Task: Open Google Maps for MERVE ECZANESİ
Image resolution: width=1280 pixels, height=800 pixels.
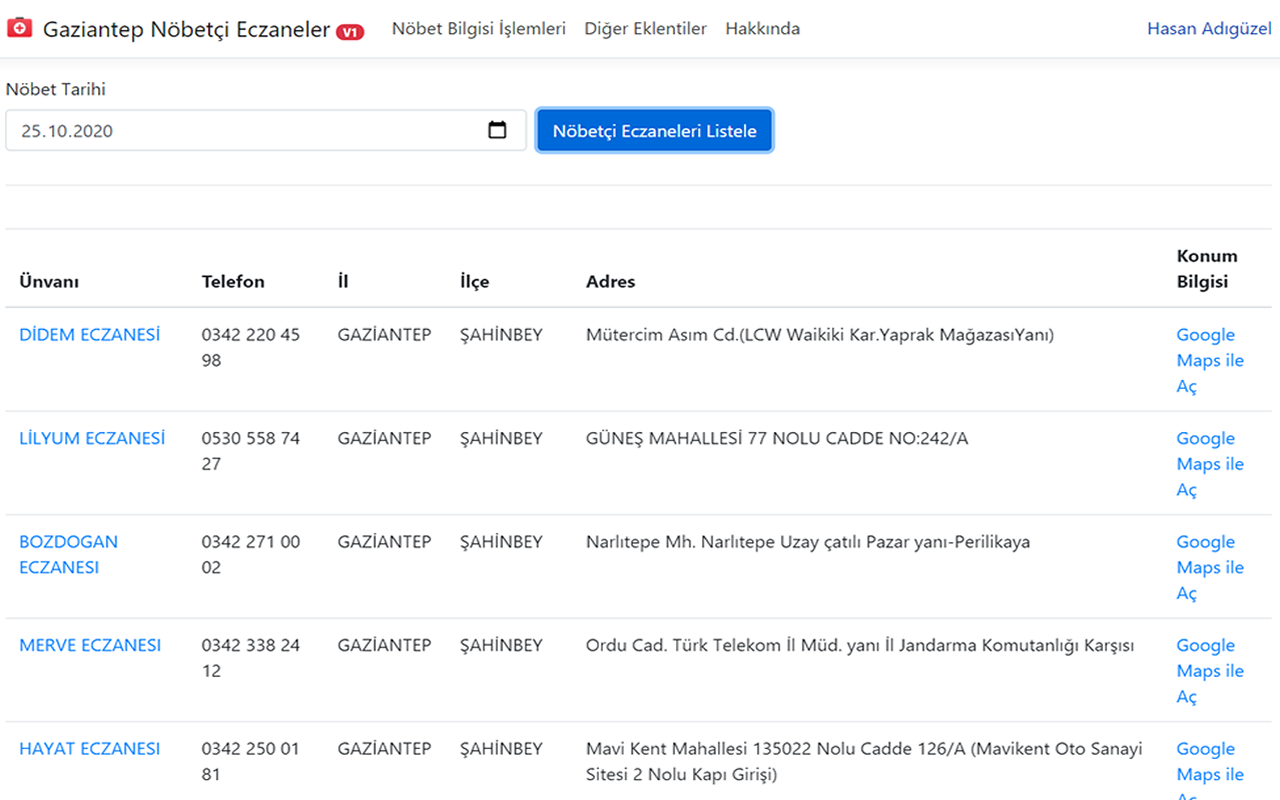Action: tap(1210, 671)
